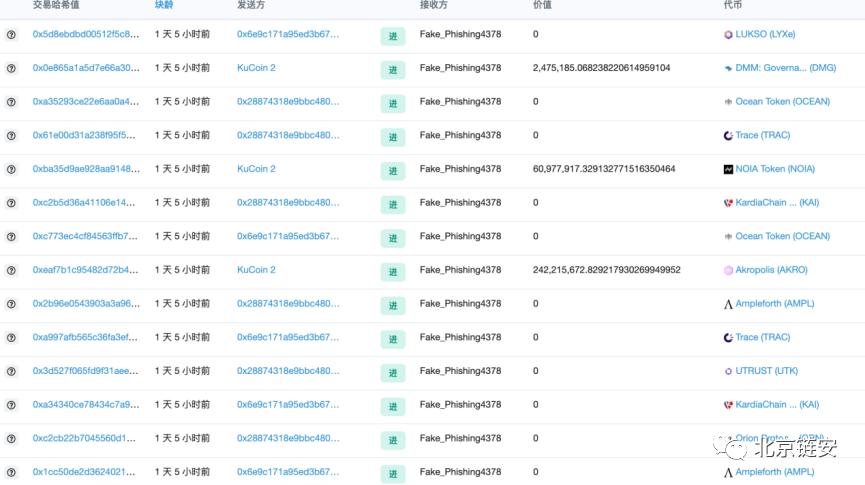Click the 价值 column header

tap(542, 5)
